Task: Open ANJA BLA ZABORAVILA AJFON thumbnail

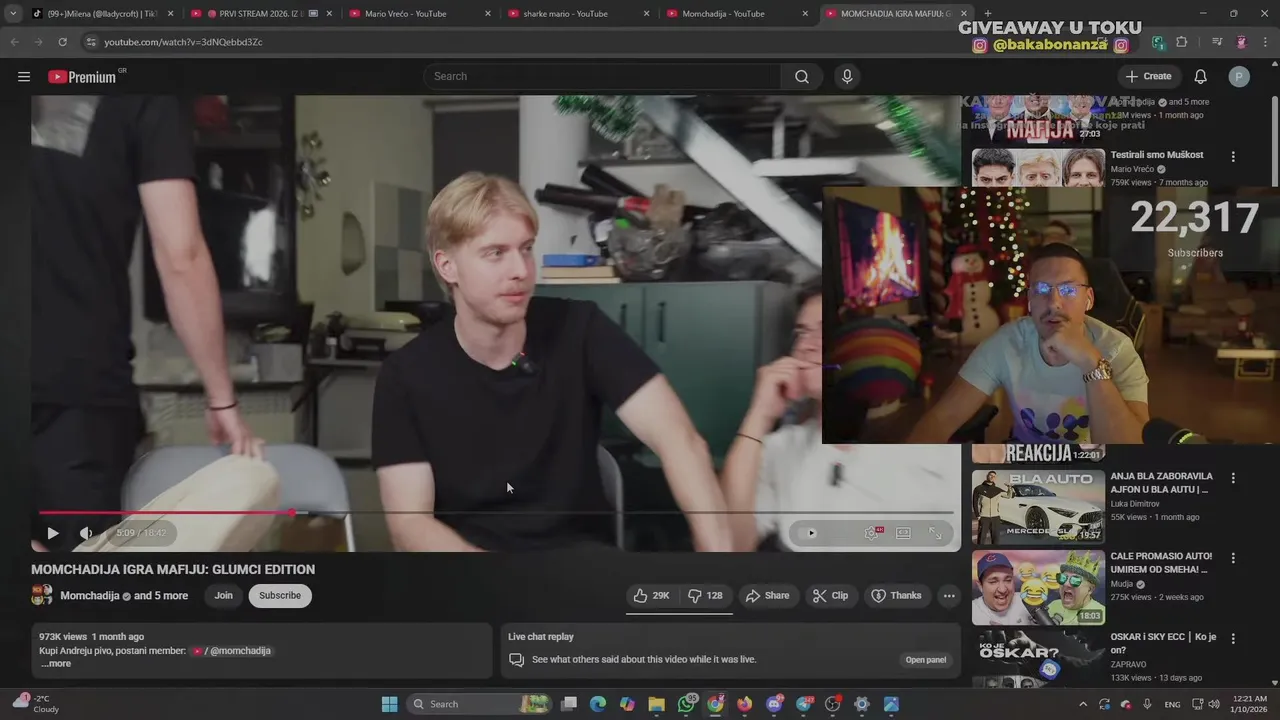Action: click(x=1038, y=507)
